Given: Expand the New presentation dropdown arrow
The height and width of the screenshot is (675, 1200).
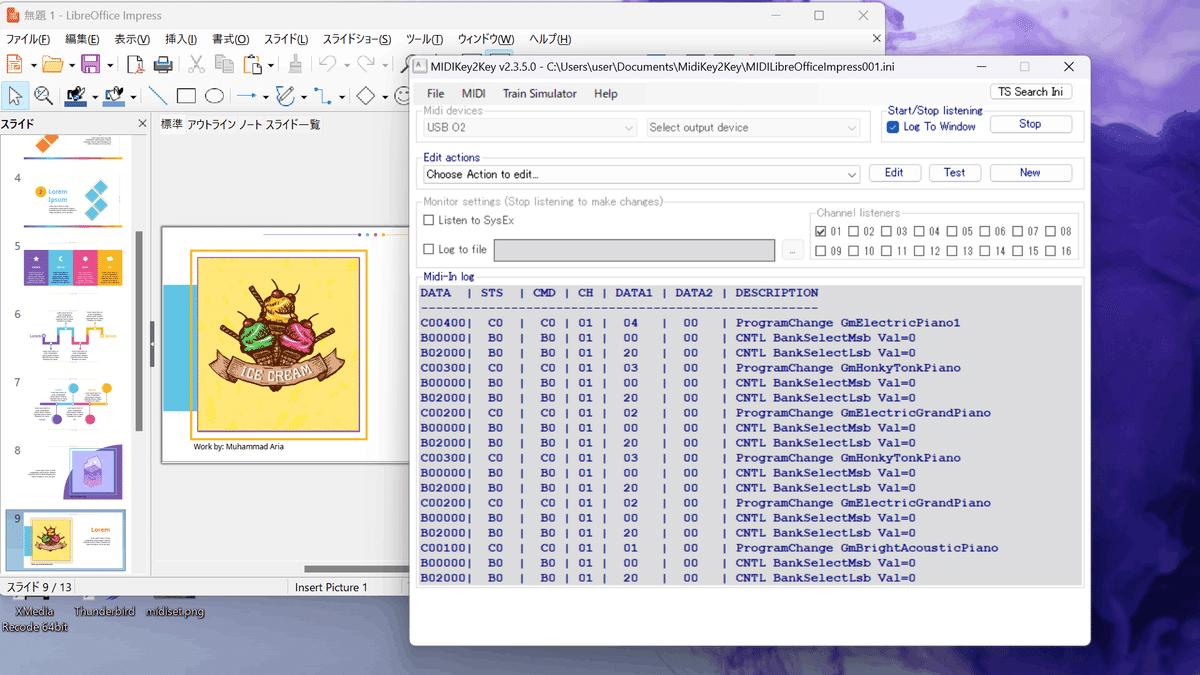Looking at the screenshot, I should pyautogui.click(x=32, y=66).
